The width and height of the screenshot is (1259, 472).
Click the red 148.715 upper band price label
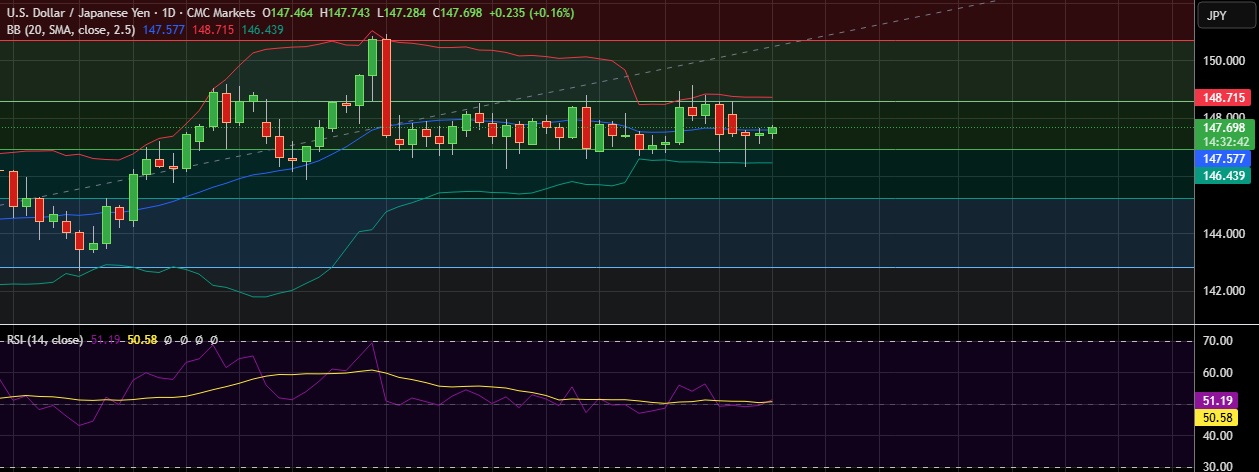tap(1223, 98)
